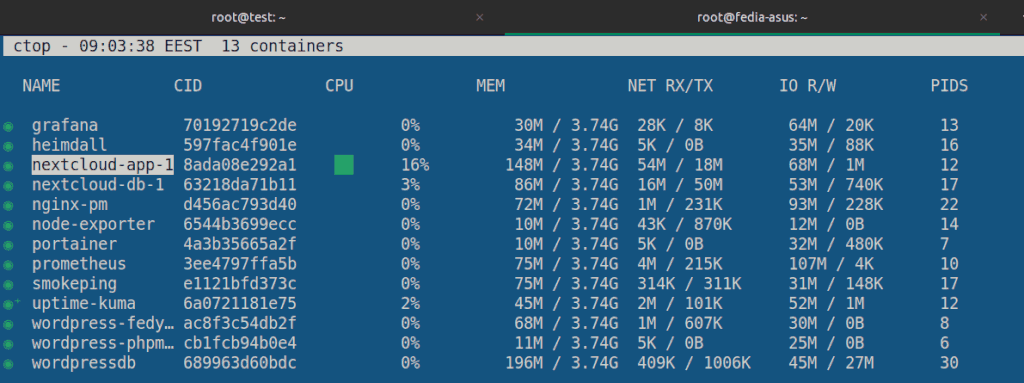Click container ID 4a3b35665a2f
Screen dimensions: 1024x383
tap(240, 244)
